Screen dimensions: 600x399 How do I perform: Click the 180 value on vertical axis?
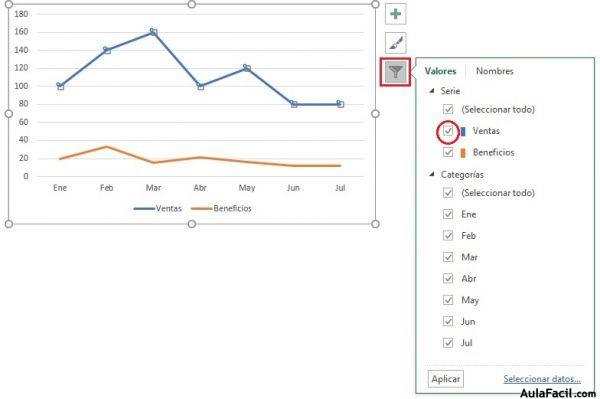pos(21,14)
